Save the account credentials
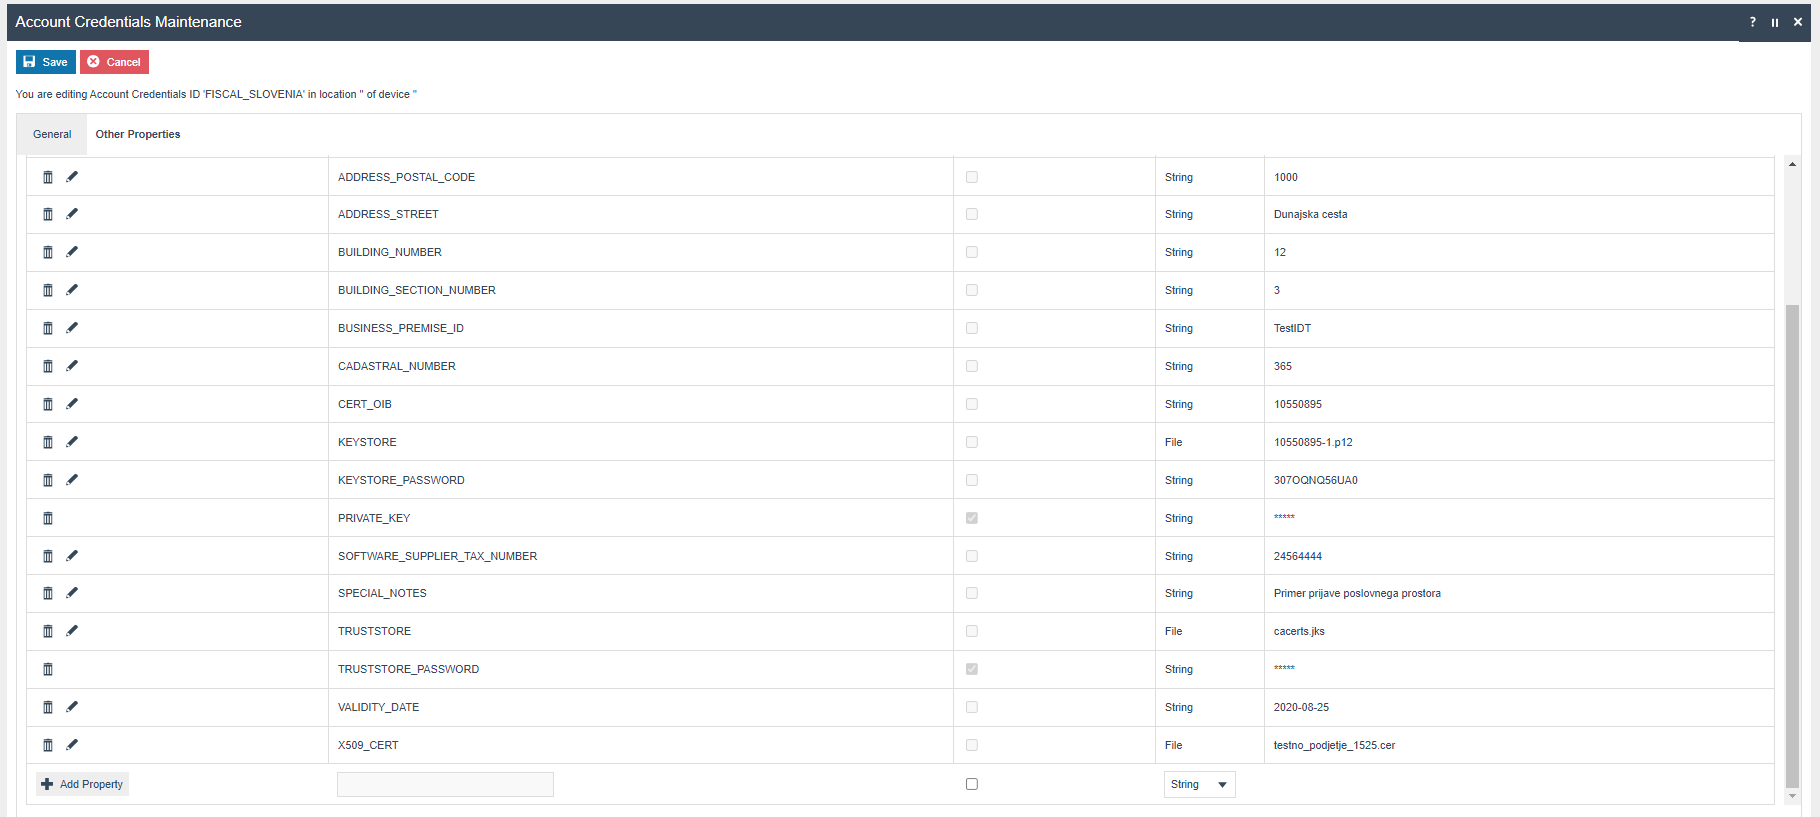Image resolution: width=1820 pixels, height=817 pixels. click(46, 62)
